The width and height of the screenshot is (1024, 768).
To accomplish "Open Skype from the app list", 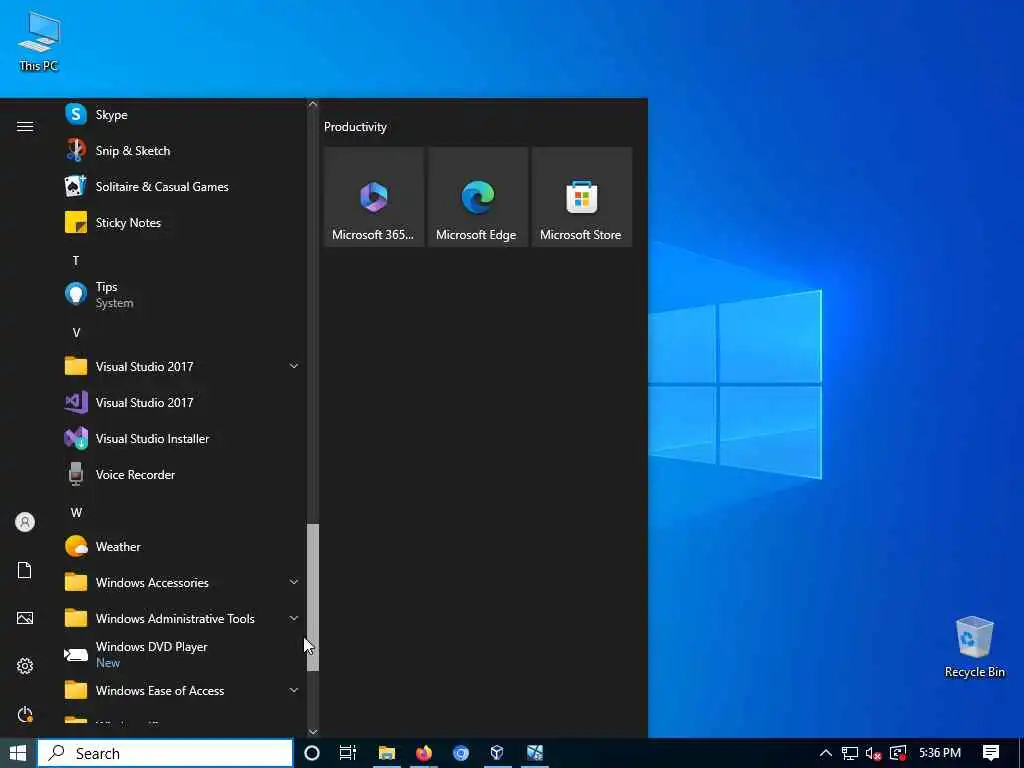I will [x=182, y=115].
